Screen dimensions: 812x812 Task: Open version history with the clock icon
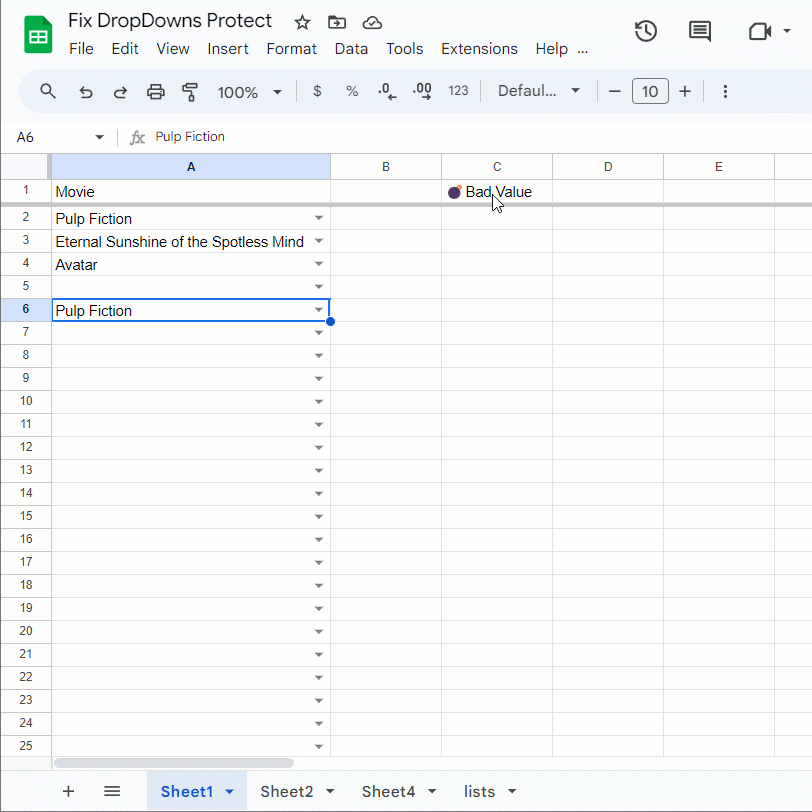tap(645, 31)
